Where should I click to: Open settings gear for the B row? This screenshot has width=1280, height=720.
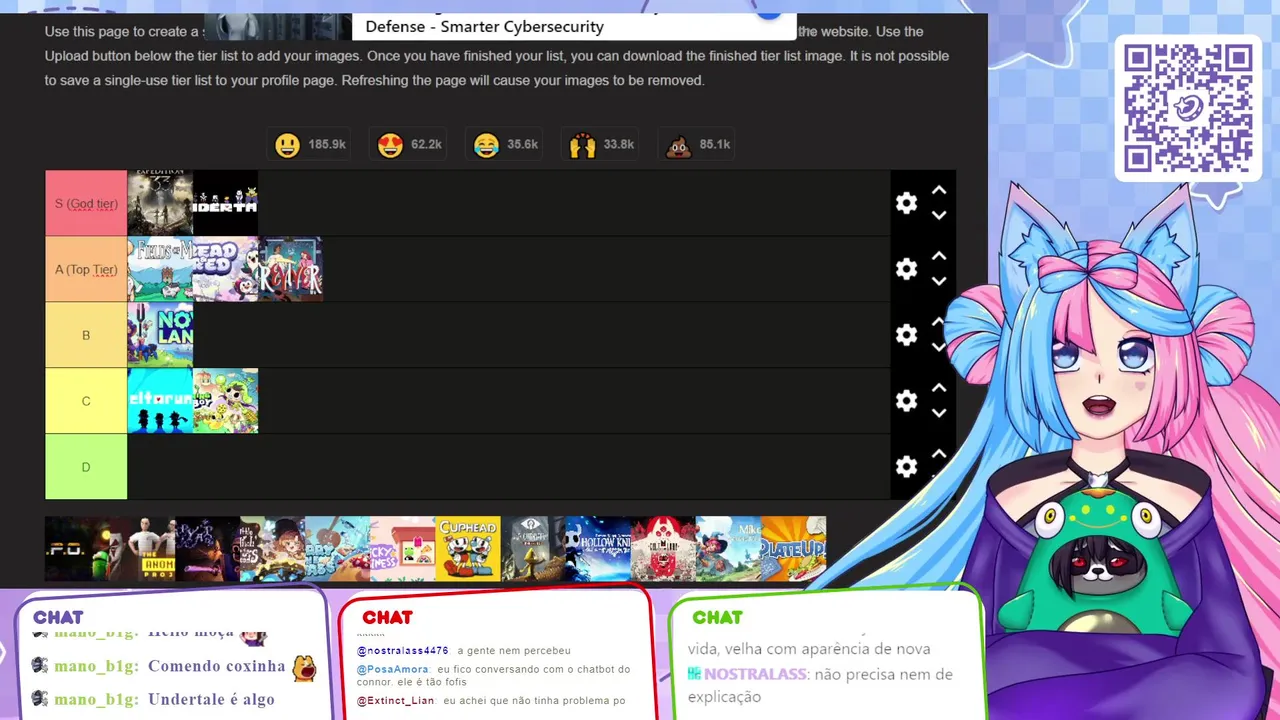(906, 335)
